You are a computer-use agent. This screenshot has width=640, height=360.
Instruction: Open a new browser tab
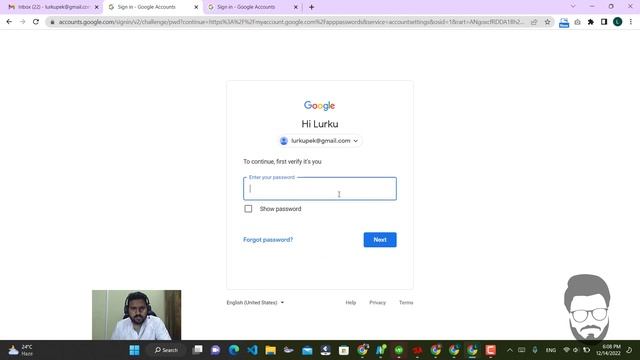[311, 7]
